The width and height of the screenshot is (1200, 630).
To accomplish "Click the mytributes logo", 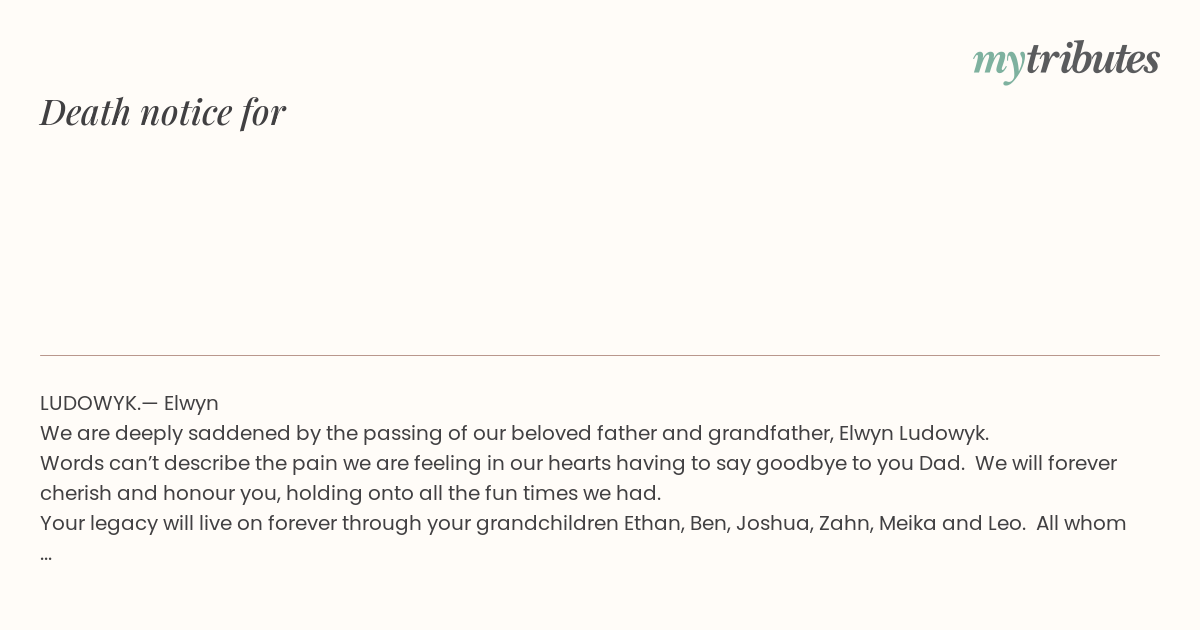I will (1066, 60).
